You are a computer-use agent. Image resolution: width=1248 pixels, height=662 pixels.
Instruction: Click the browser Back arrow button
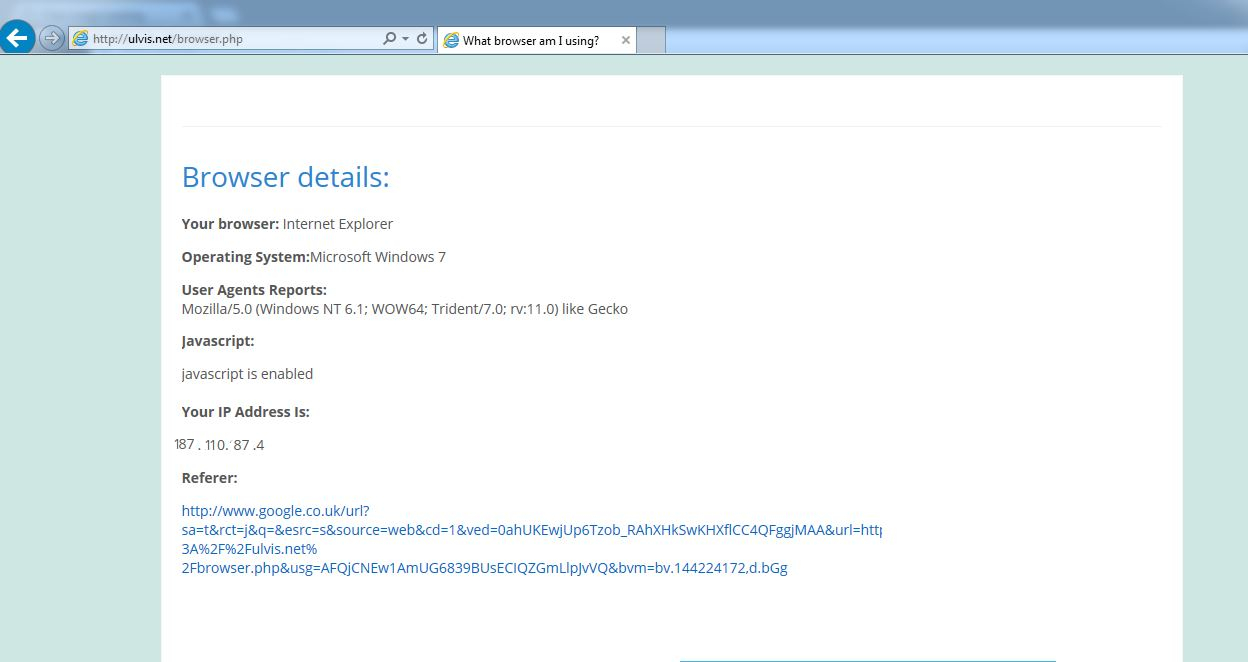(x=17, y=39)
